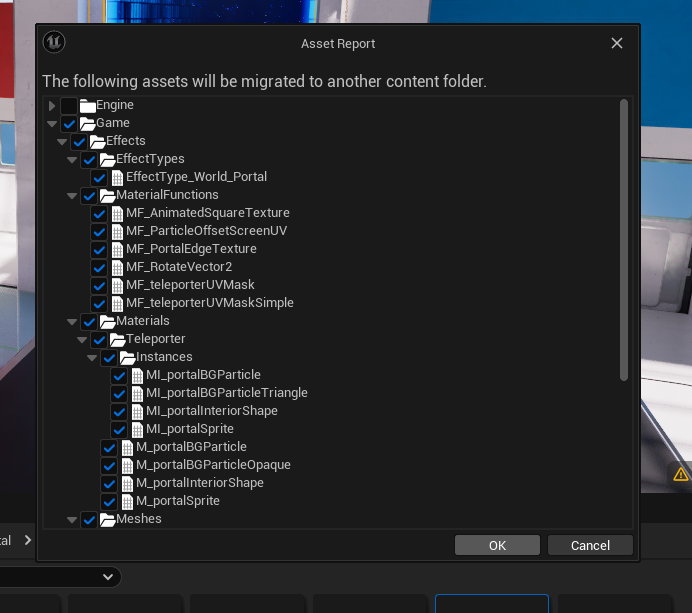The height and width of the screenshot is (613, 692).
Task: Uncheck the M_portalInteriorShape checkbox
Action: [109, 483]
